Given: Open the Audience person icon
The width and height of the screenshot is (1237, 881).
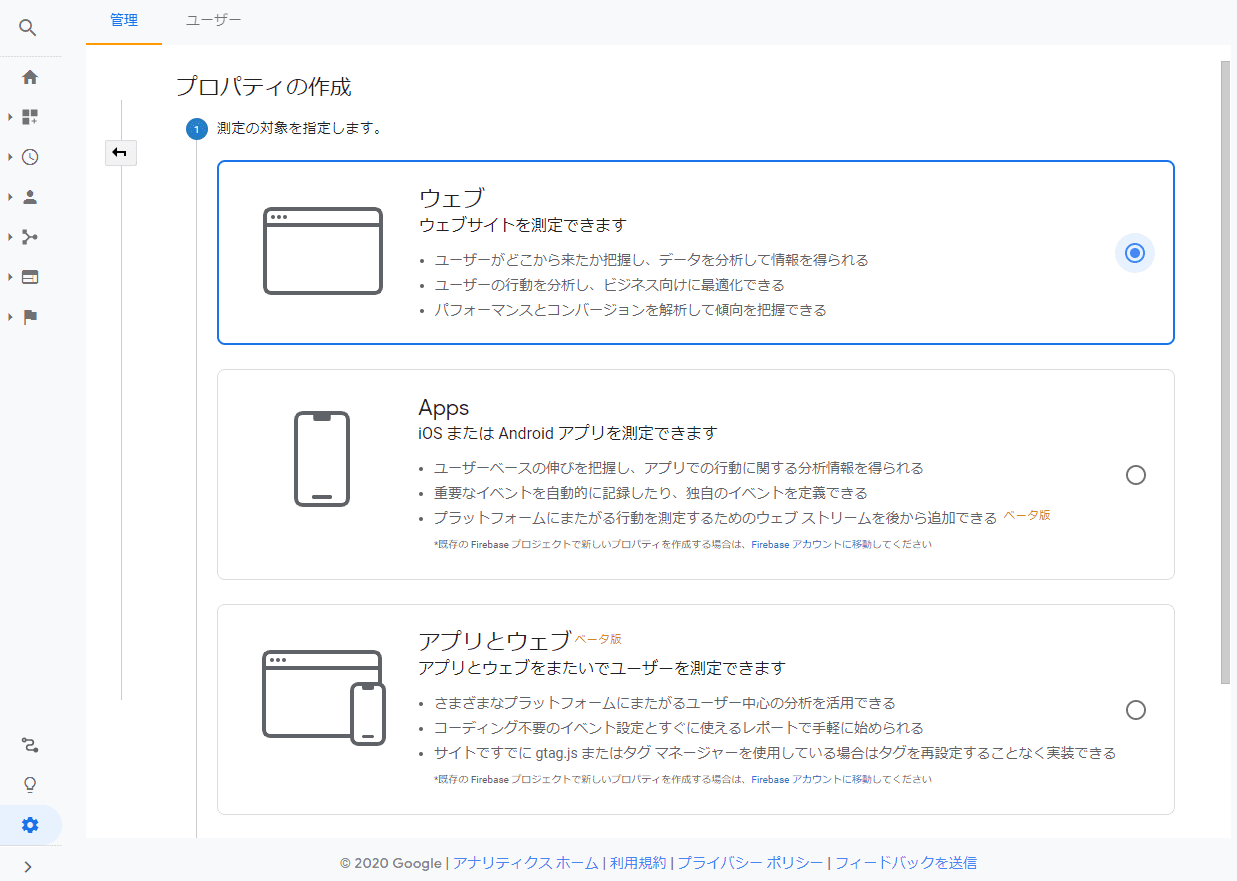Looking at the screenshot, I should click(30, 197).
